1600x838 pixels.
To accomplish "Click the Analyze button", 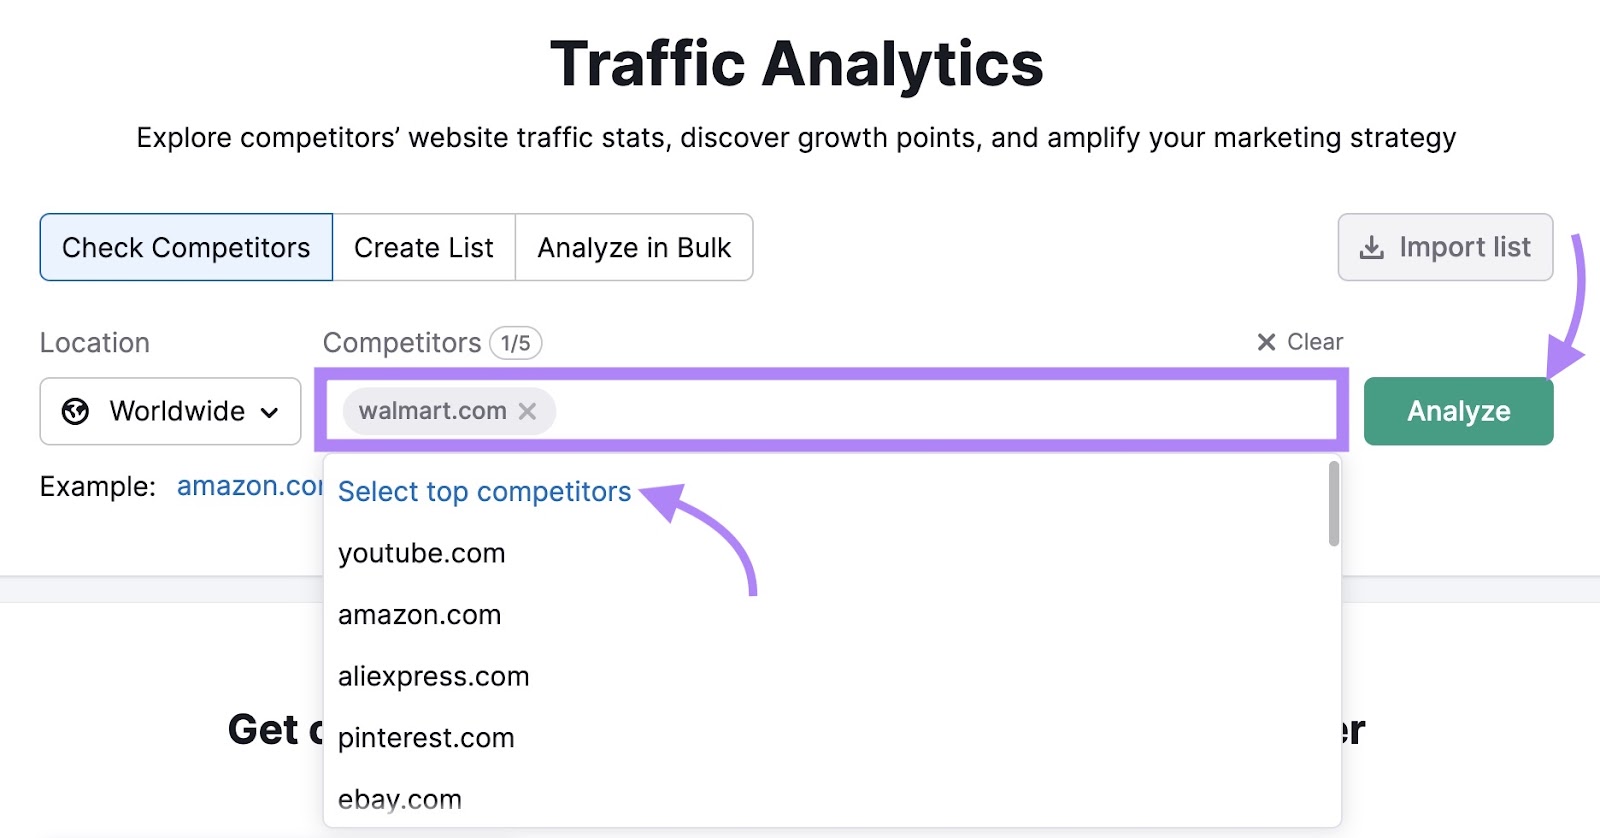I will [x=1458, y=411].
